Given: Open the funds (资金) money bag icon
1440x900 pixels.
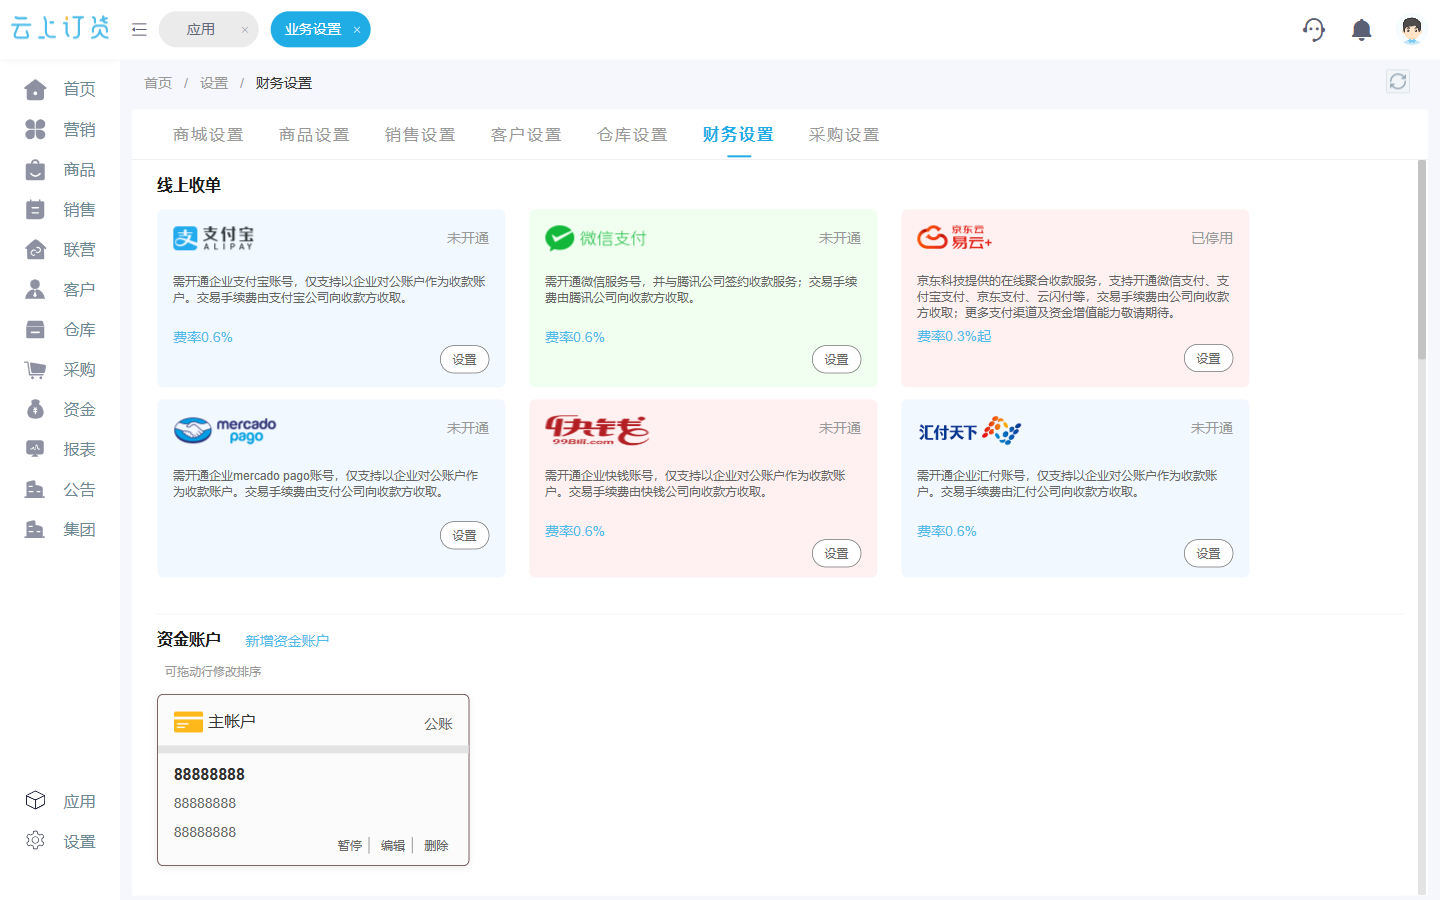Looking at the screenshot, I should pos(35,409).
